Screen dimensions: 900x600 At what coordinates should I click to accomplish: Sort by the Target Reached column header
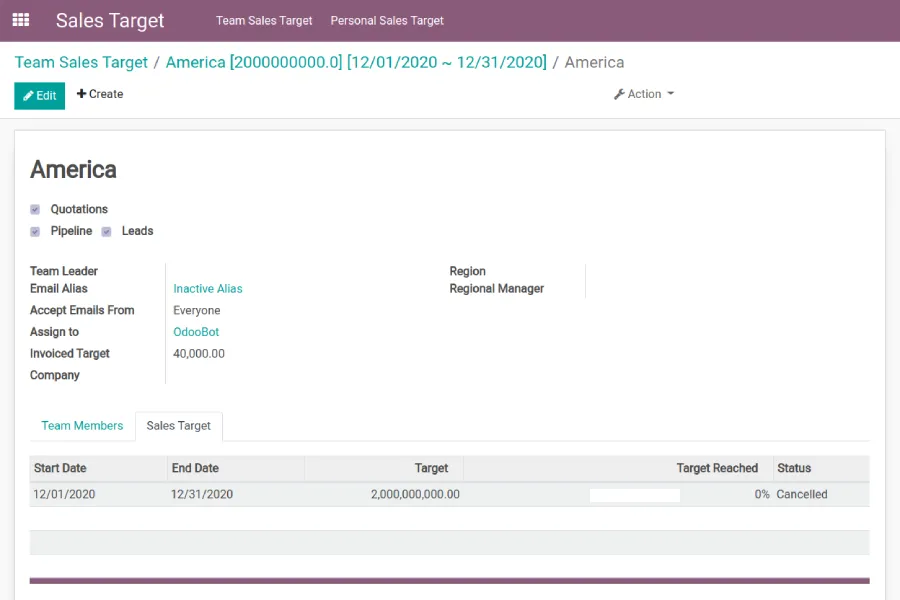click(x=618, y=468)
